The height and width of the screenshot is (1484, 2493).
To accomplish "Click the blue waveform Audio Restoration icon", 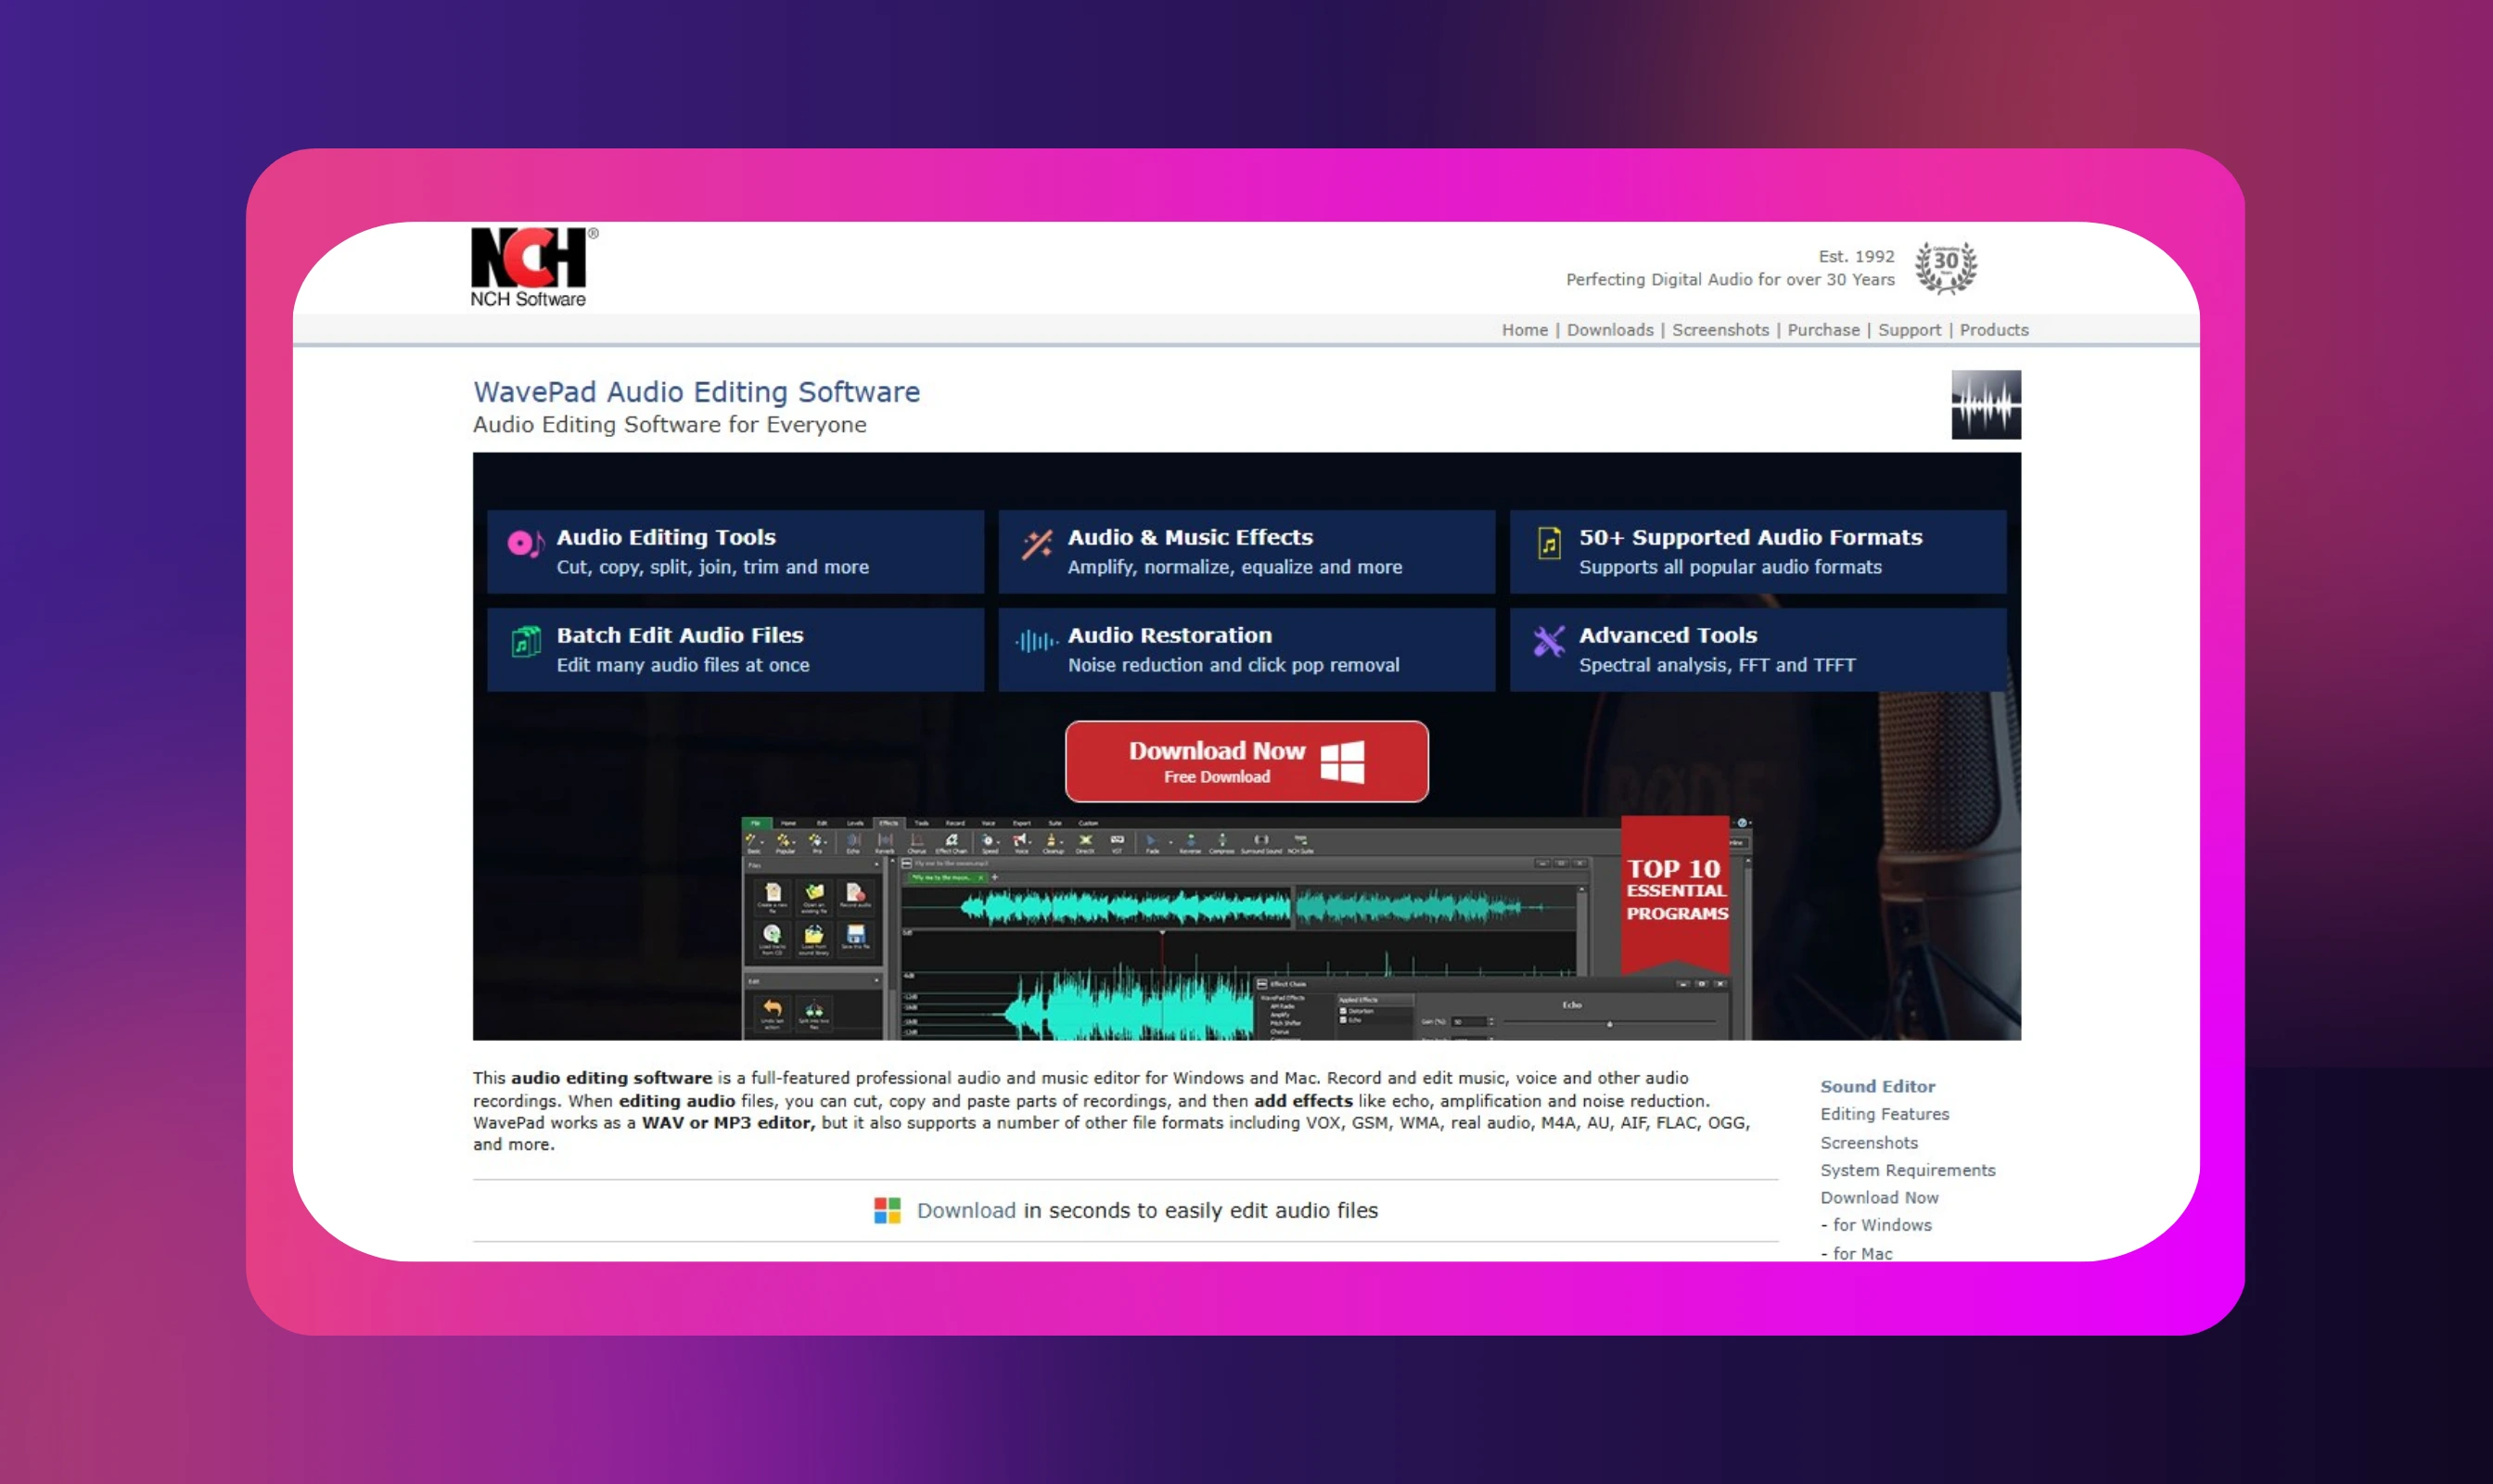I will 1036,641.
